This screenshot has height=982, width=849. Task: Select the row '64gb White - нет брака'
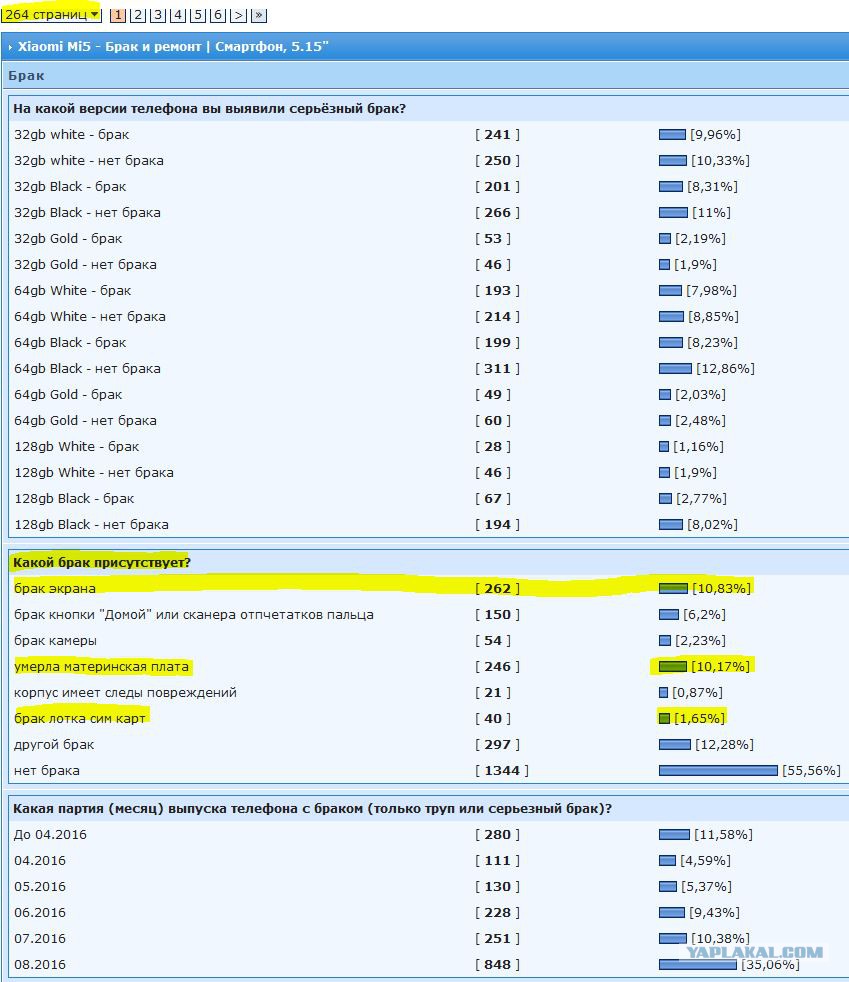428,316
